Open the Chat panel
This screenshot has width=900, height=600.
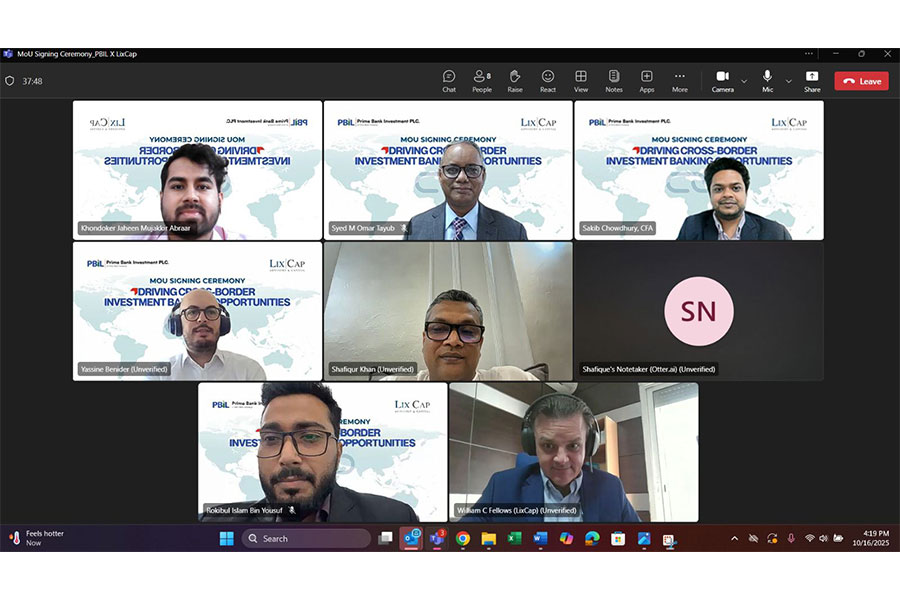pyautogui.click(x=449, y=81)
